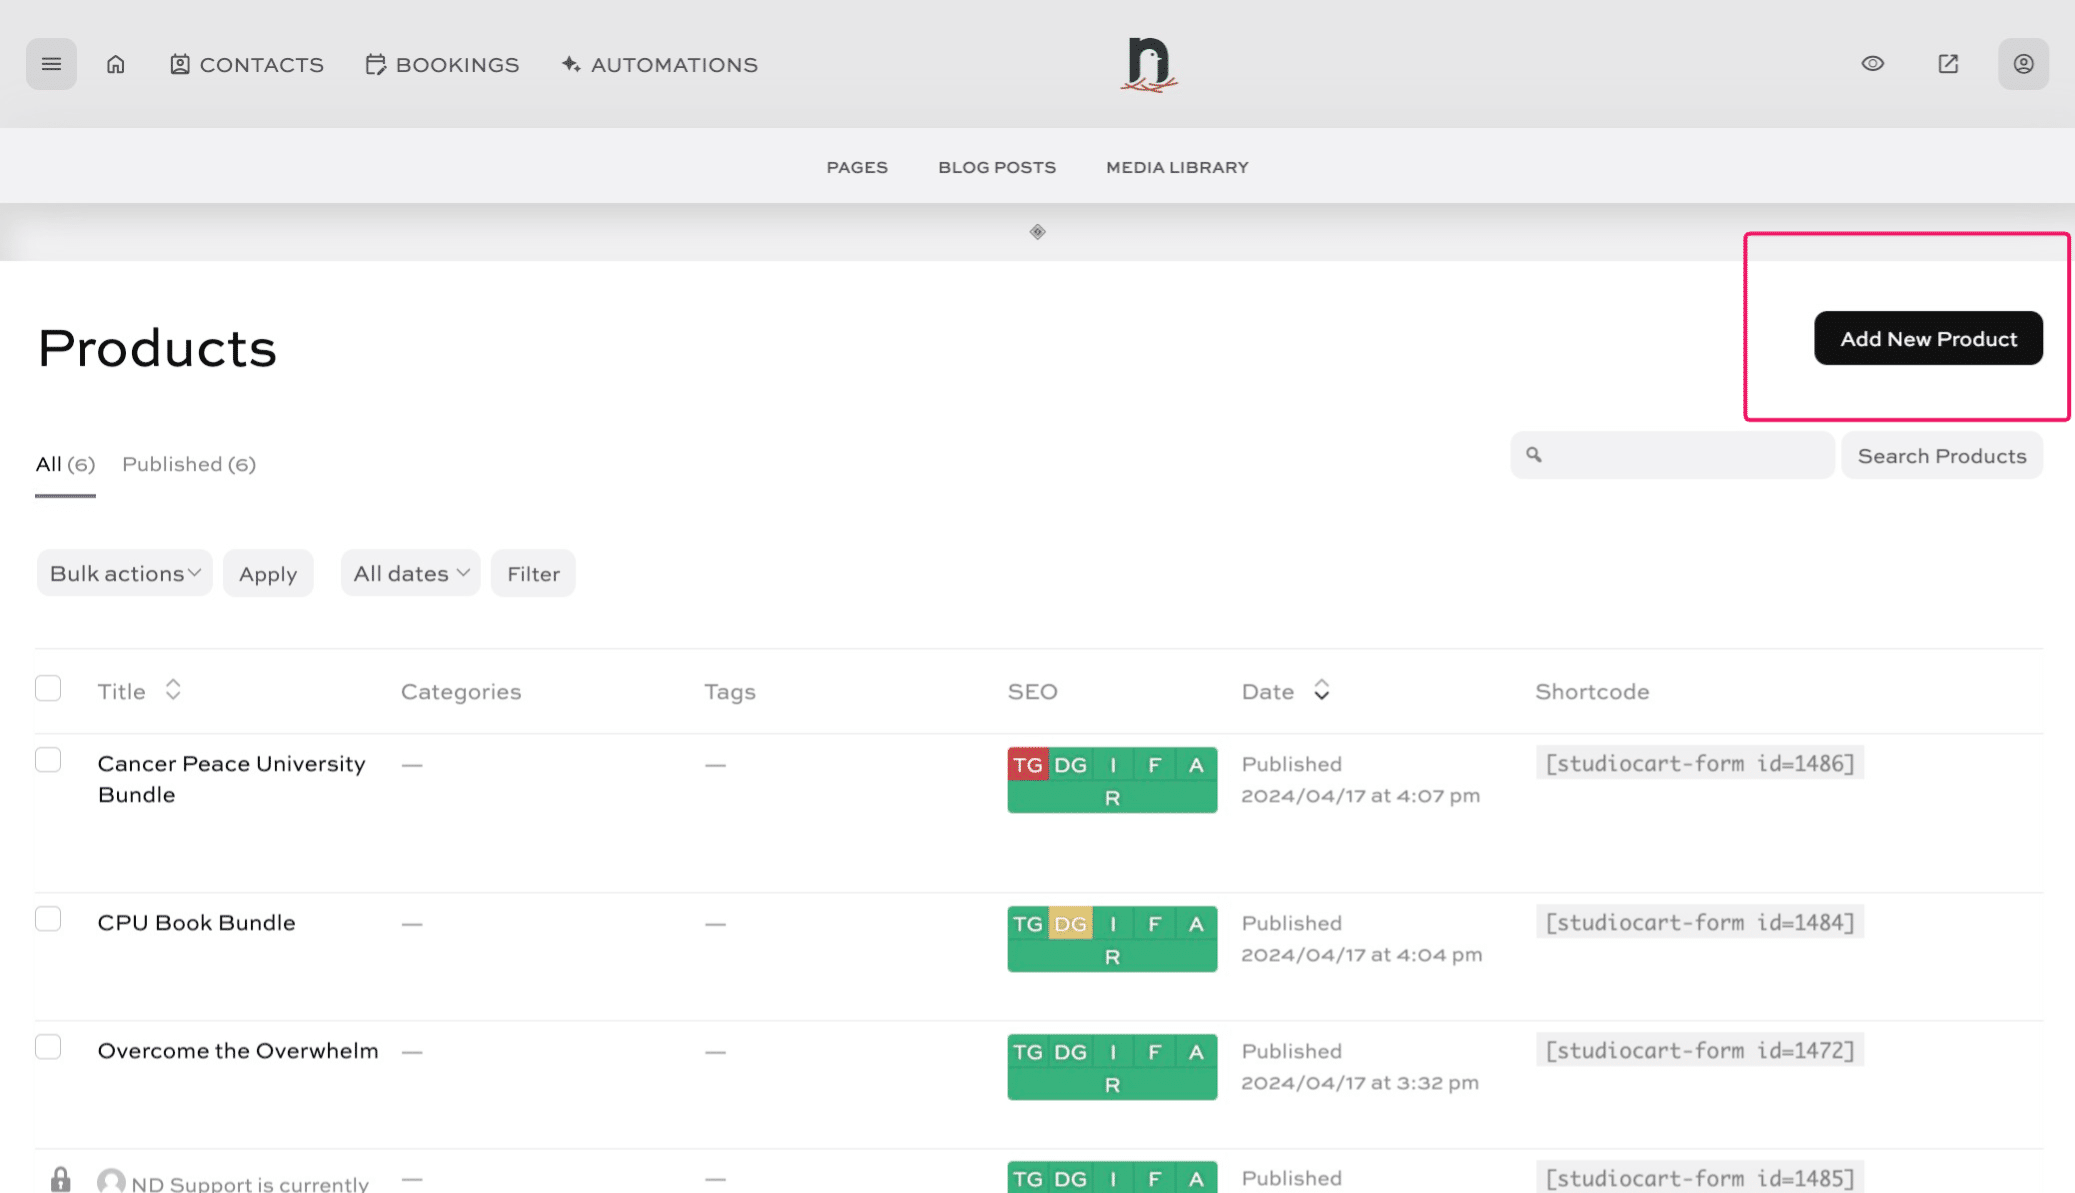
Task: Click the Novel logo
Action: 1148,64
